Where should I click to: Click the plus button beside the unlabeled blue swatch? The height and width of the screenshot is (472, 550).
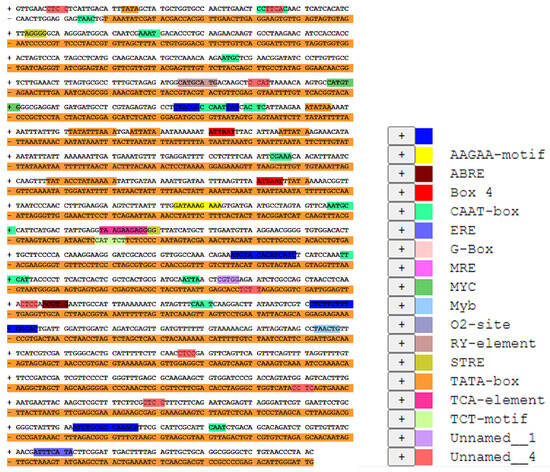tap(401, 136)
